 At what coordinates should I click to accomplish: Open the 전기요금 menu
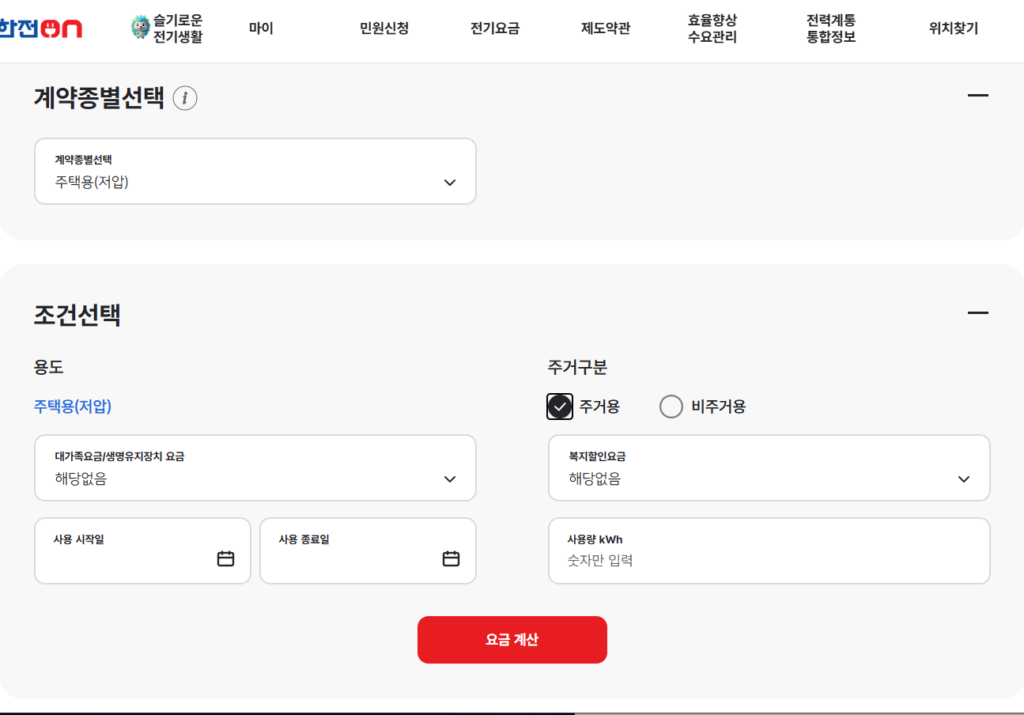[495, 28]
